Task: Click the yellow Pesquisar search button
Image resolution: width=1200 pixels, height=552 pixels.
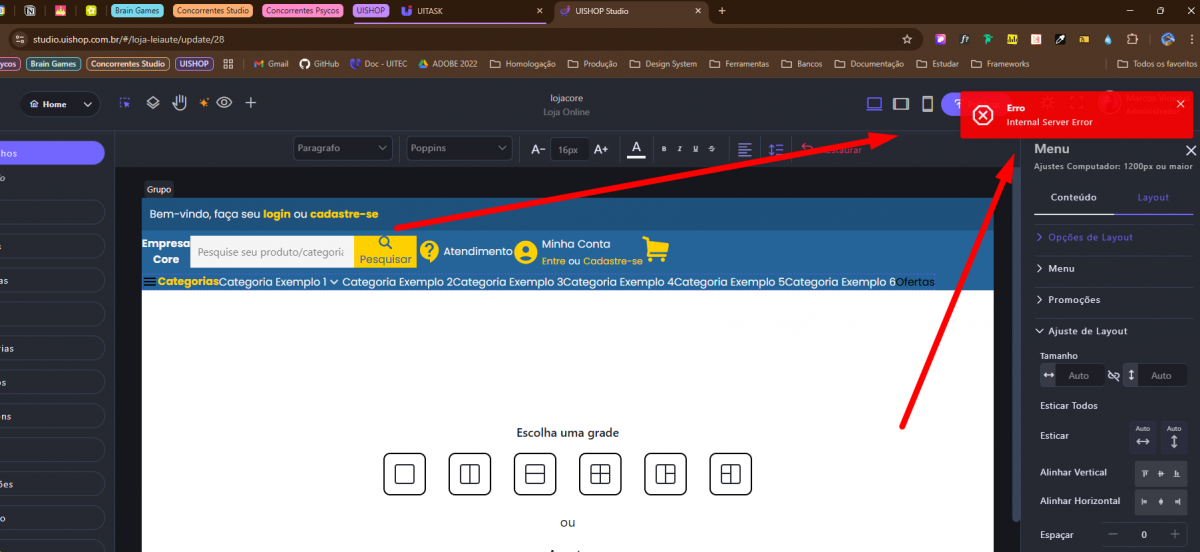Action: point(385,250)
